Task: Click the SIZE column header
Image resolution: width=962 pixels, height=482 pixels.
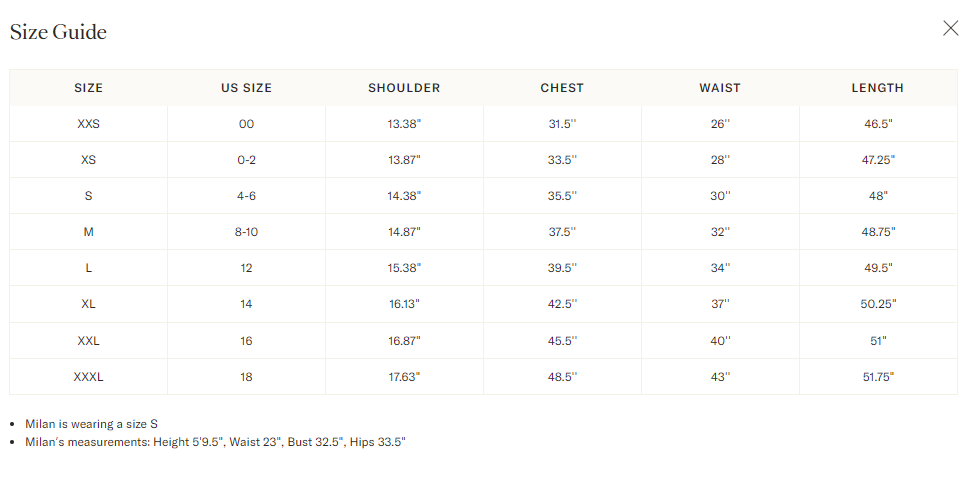Action: tap(88, 88)
